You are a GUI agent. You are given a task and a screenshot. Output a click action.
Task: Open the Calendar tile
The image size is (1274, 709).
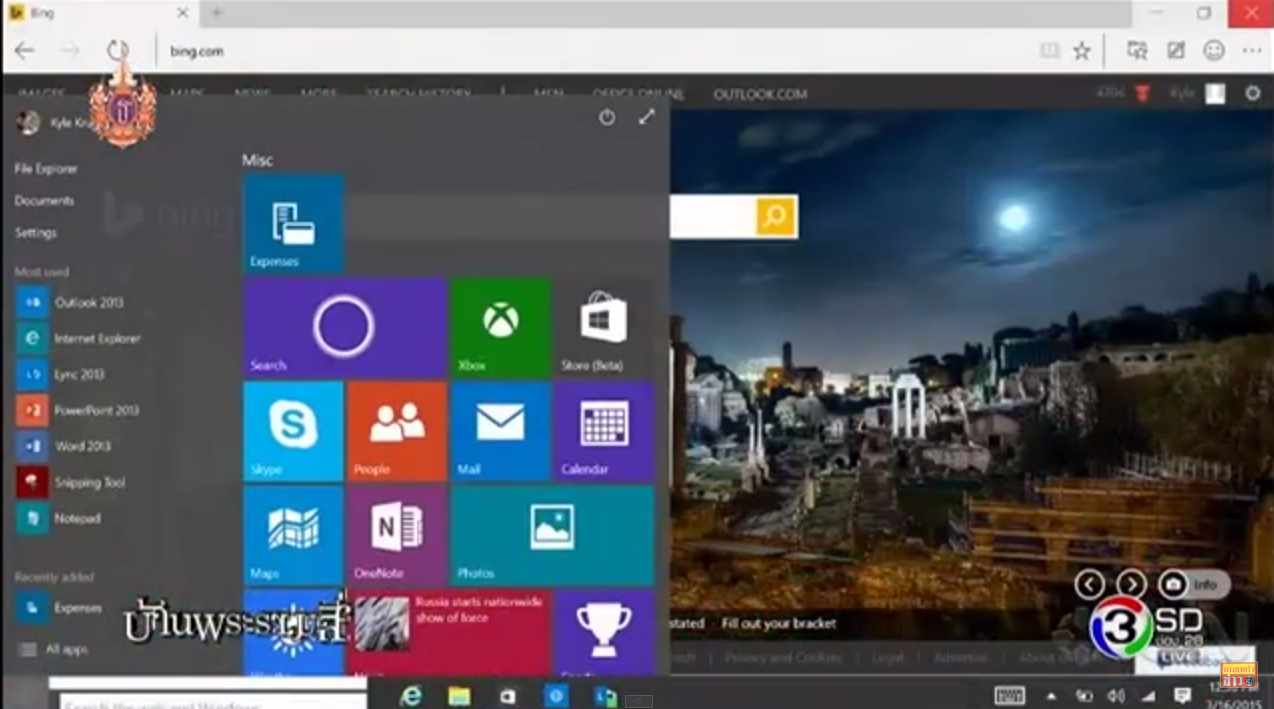603,431
